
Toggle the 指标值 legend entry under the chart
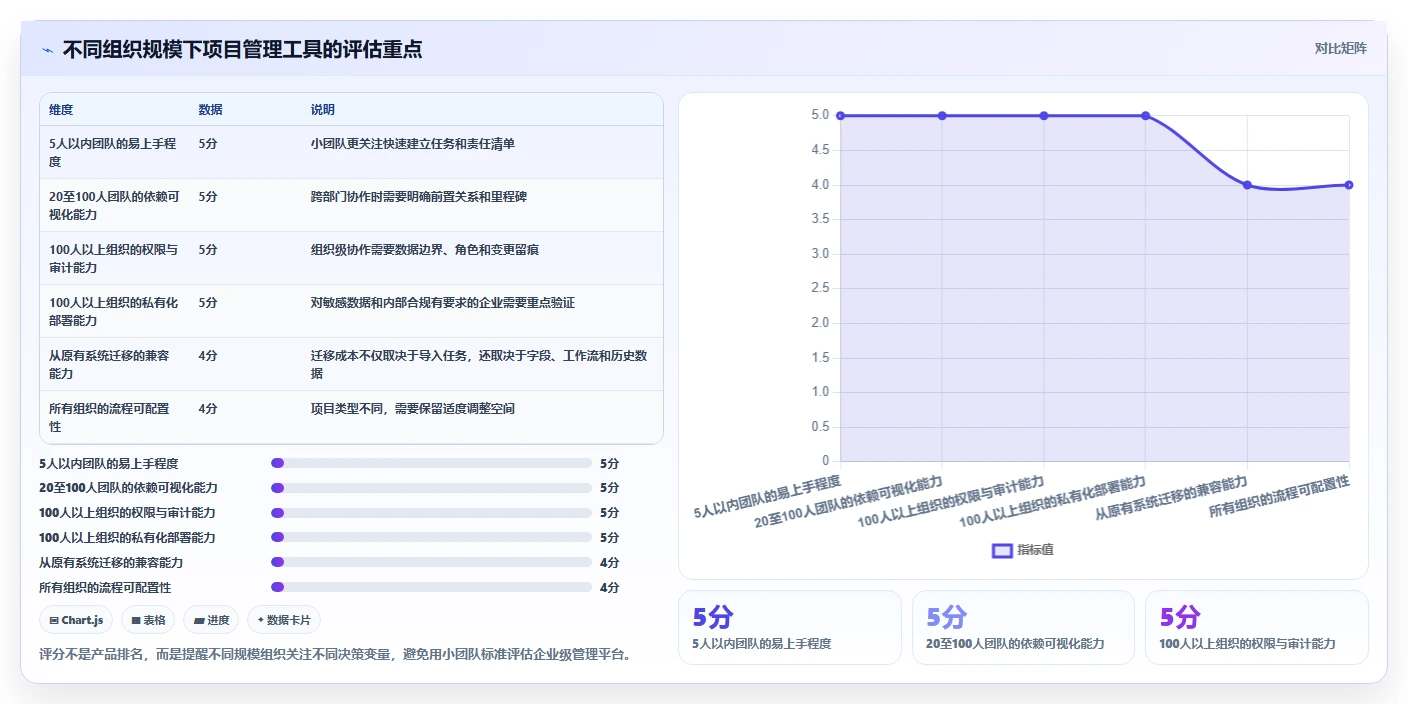1022,550
